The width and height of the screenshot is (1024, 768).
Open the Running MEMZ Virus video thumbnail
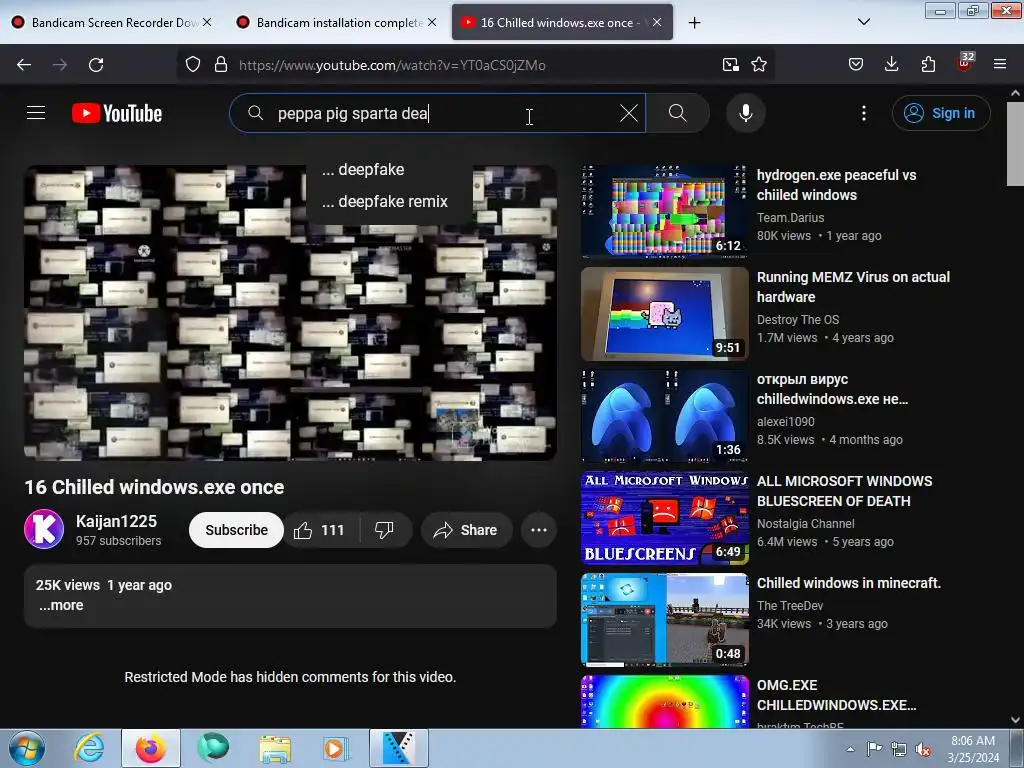click(x=664, y=313)
